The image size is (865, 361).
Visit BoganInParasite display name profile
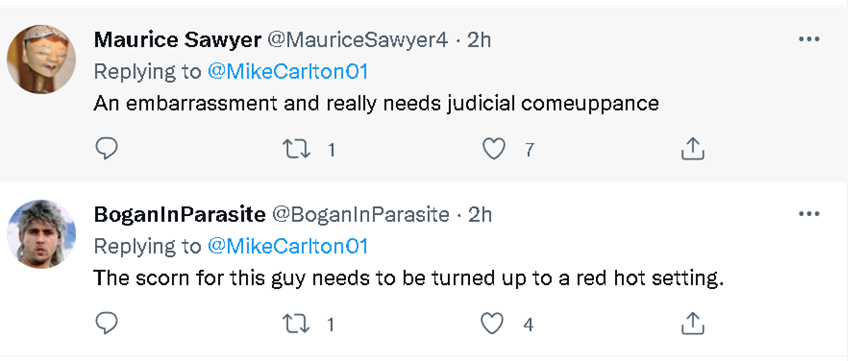pos(180,214)
